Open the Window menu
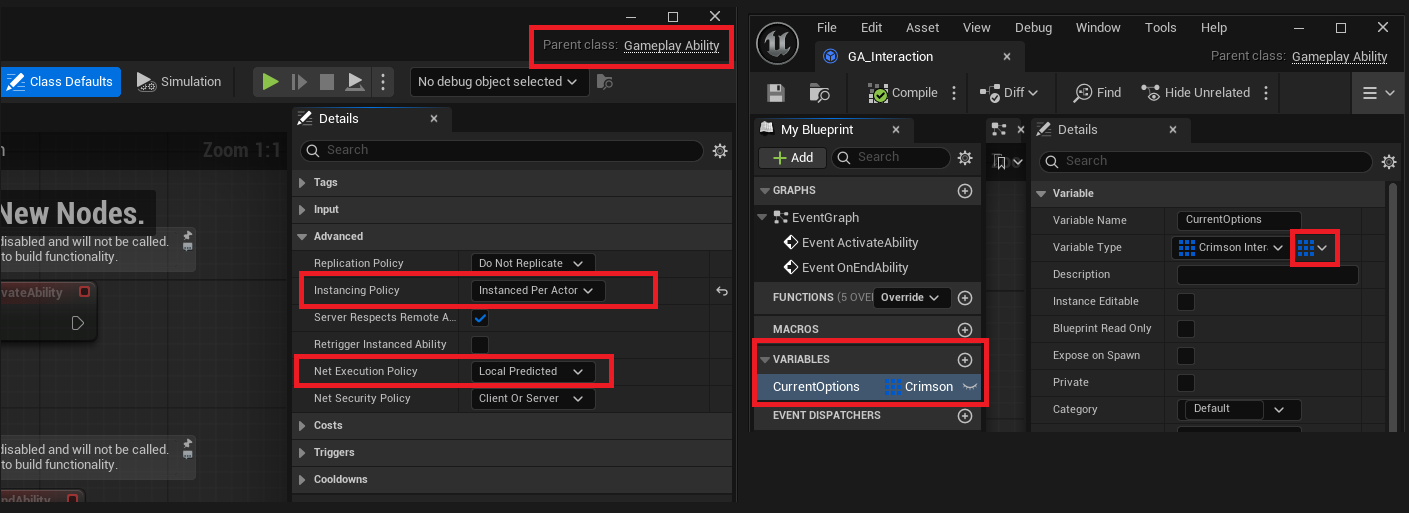 [x=1098, y=28]
